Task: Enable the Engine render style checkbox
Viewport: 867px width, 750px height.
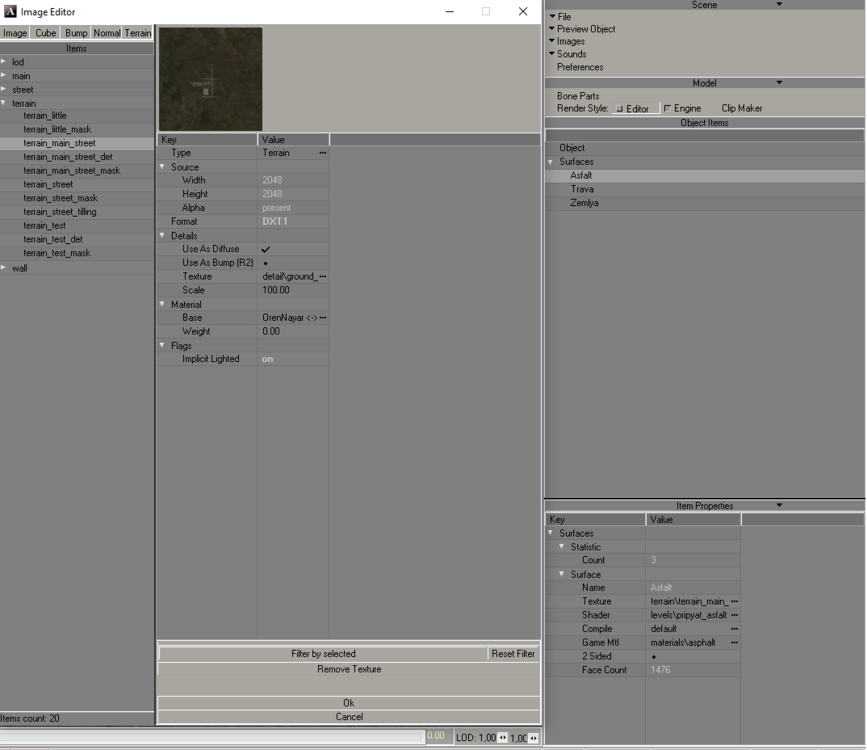Action: tap(668, 108)
